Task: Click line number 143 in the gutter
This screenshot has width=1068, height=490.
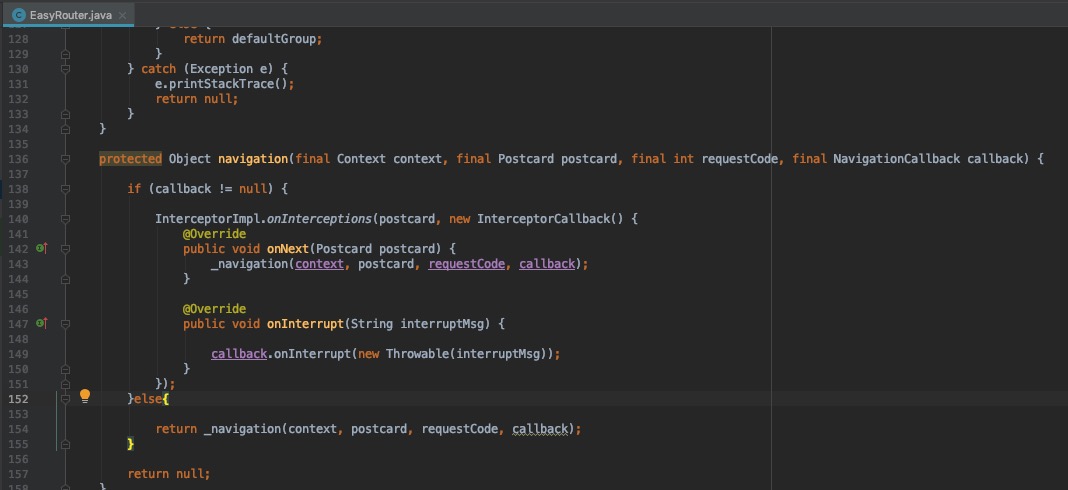Action: 18,264
